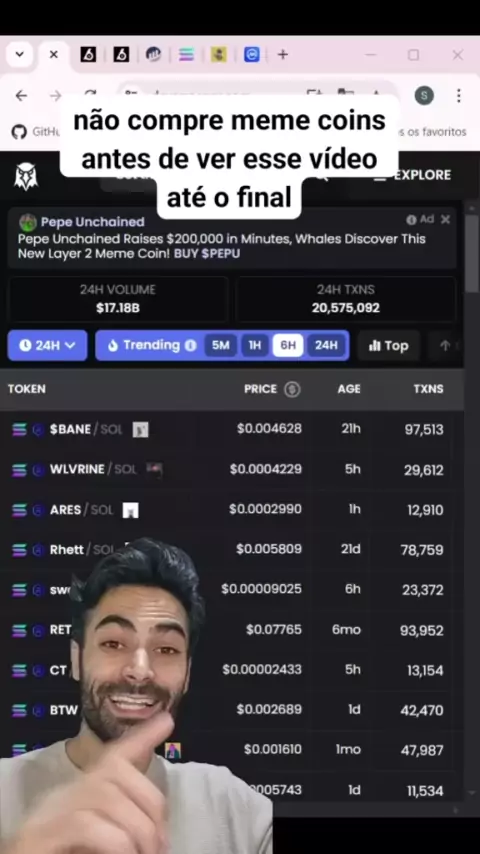480x854 pixels.
Task: Switch to the blue C browser tab
Action: 251,54
